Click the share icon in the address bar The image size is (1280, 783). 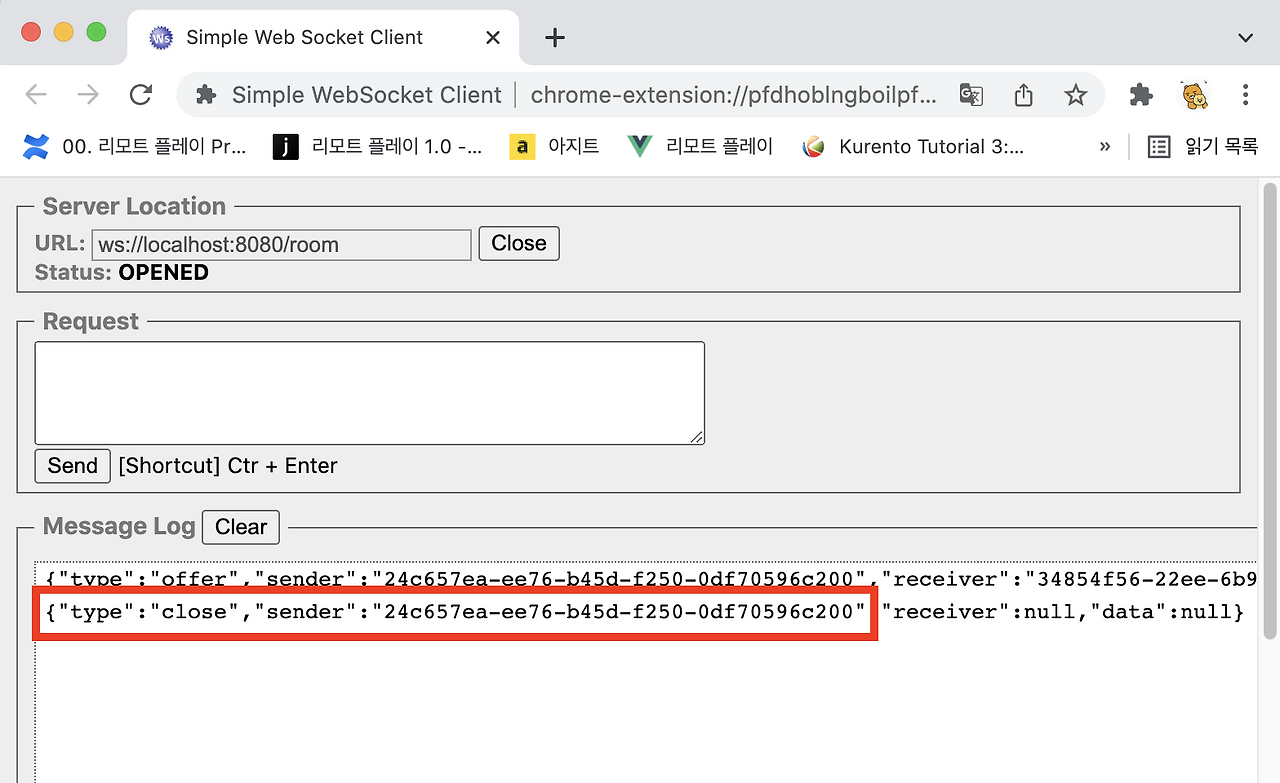coord(1022,94)
